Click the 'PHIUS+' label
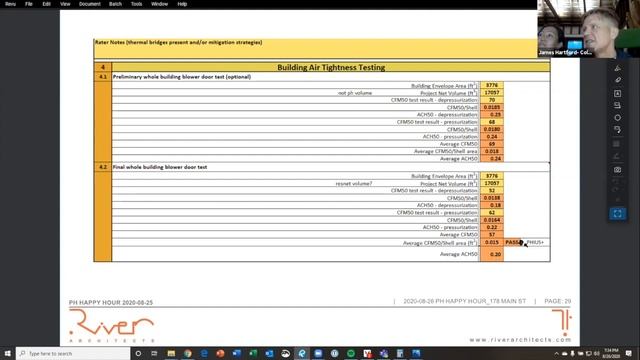640x360 pixels. (x=535, y=242)
